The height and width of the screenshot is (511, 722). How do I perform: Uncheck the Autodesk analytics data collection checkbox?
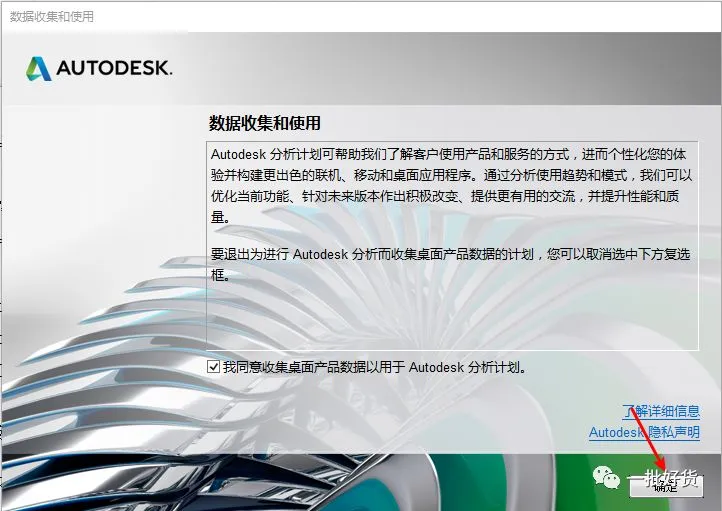[x=213, y=367]
